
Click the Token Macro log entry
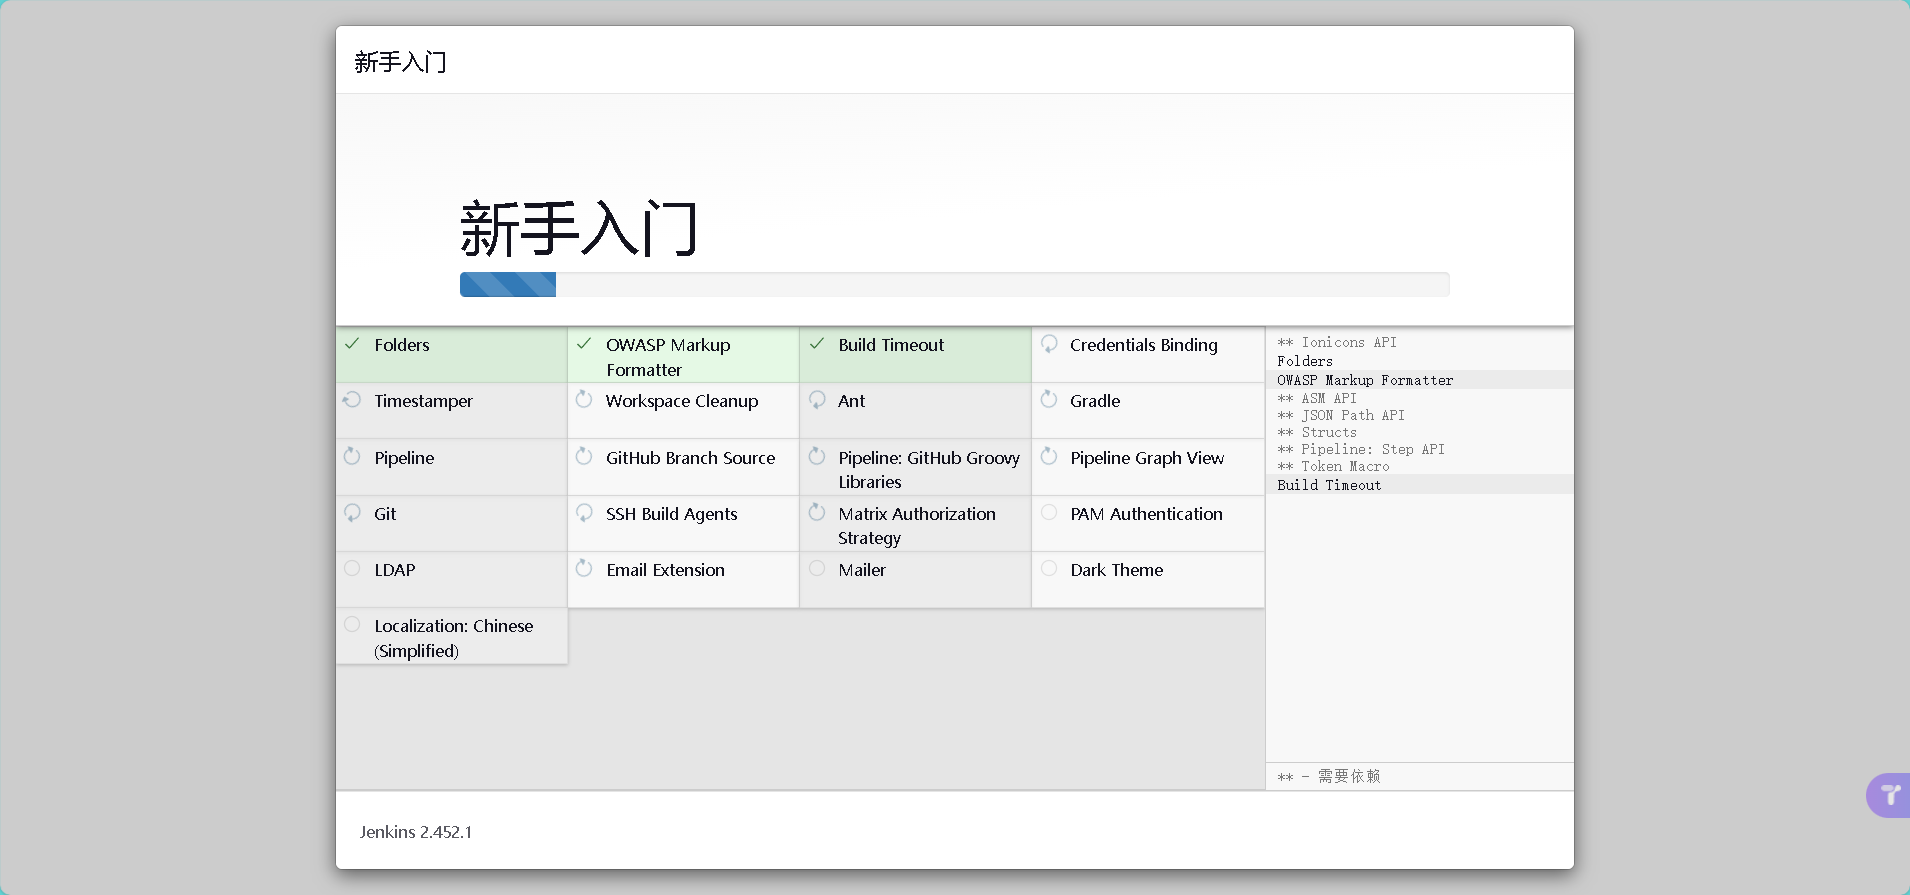pyautogui.click(x=1333, y=466)
